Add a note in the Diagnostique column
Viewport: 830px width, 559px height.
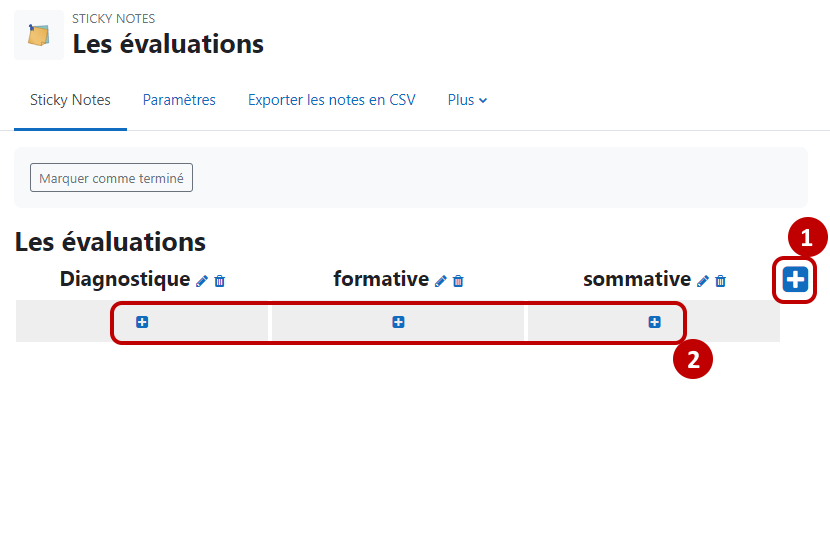coord(142,322)
